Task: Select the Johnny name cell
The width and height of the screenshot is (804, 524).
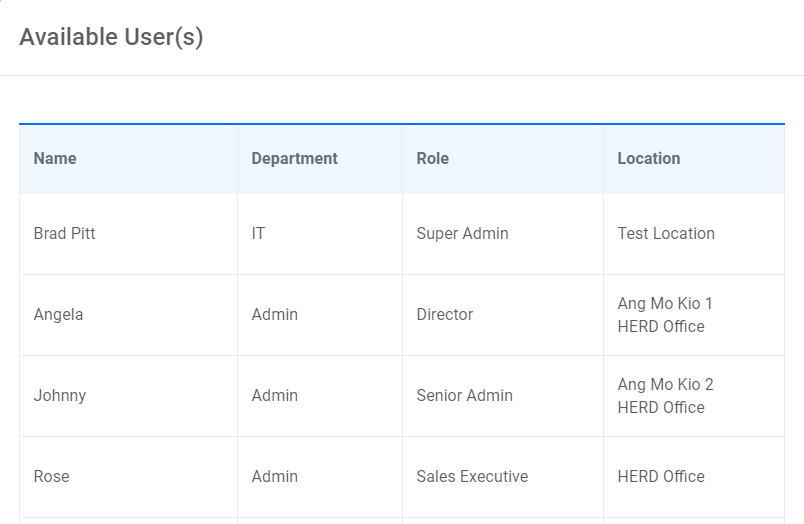Action: click(x=60, y=395)
